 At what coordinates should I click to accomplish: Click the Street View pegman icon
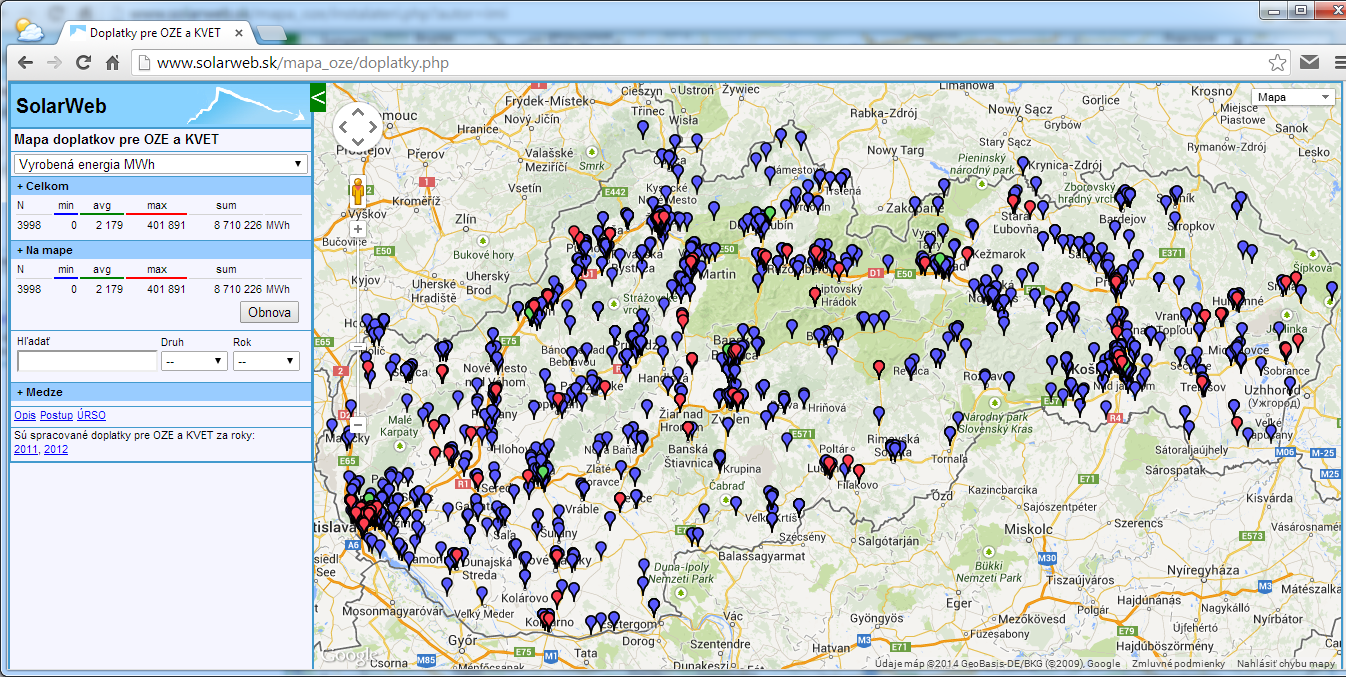pos(357,192)
